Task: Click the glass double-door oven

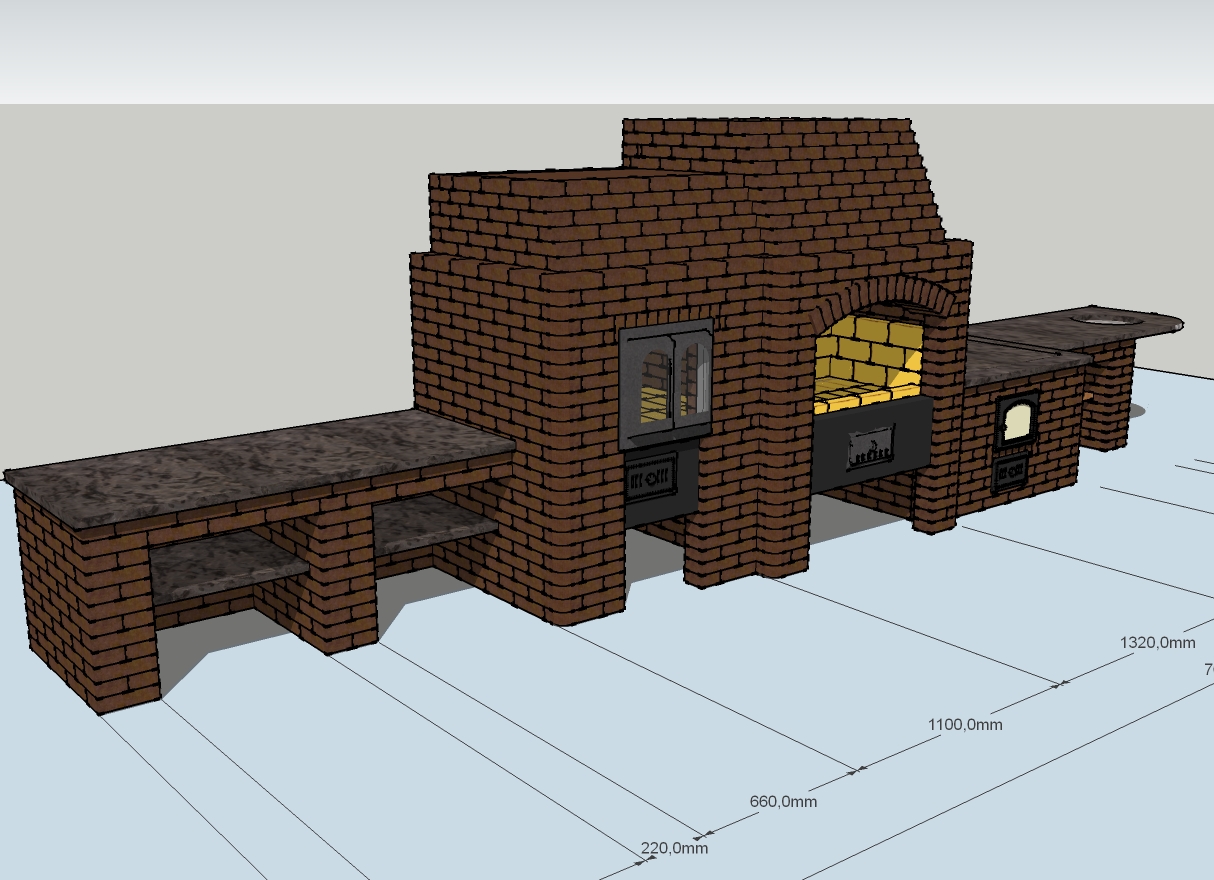Action: click(x=666, y=384)
